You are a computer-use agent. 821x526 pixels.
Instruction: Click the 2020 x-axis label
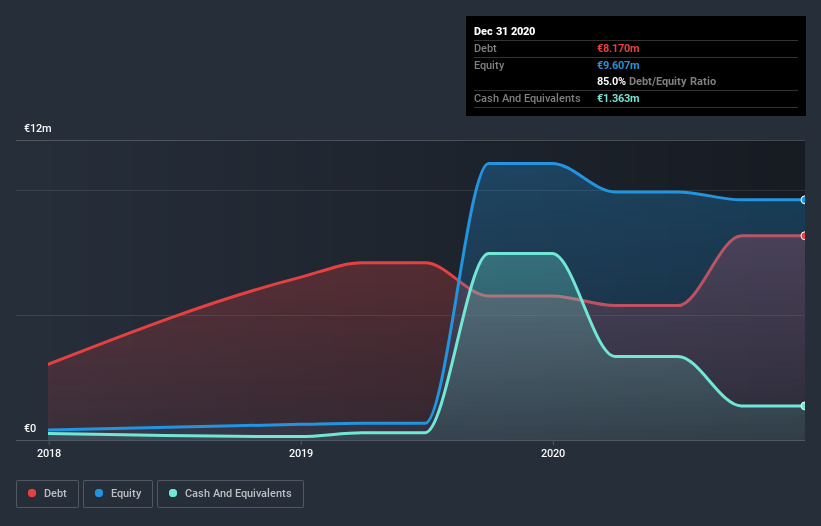pyautogui.click(x=553, y=453)
